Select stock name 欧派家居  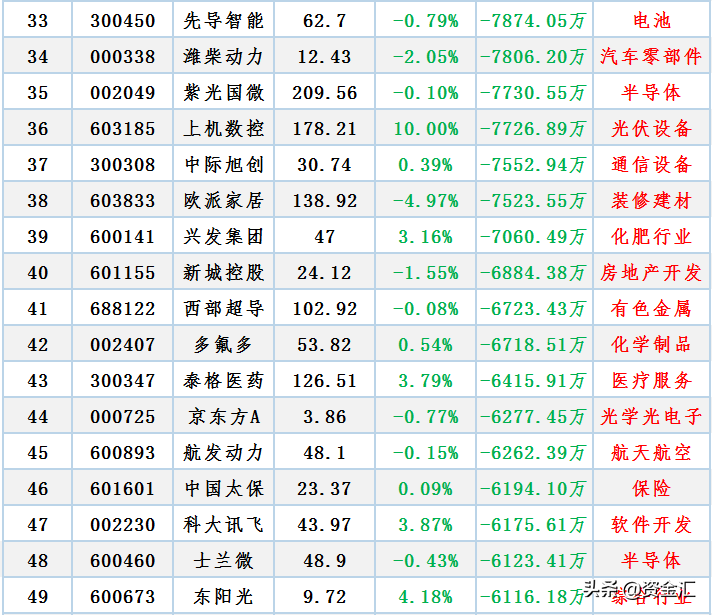(x=223, y=201)
